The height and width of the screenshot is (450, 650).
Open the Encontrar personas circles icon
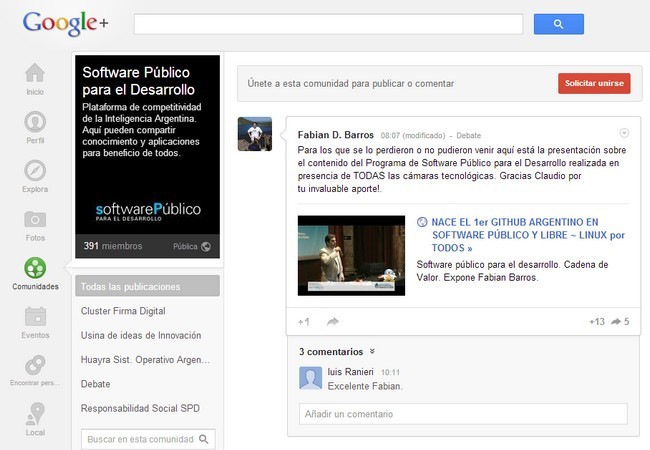coord(35,365)
